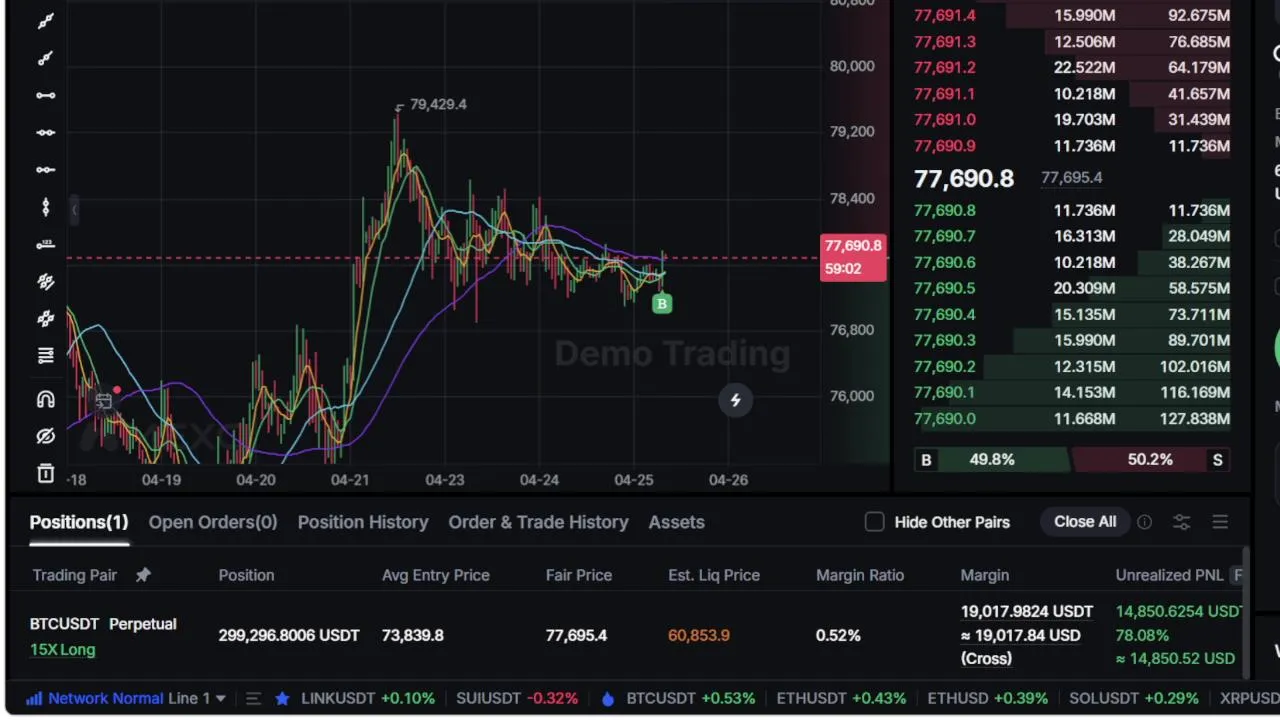Open the Position History tab
Screen dimensions: 1280x720
363,522
